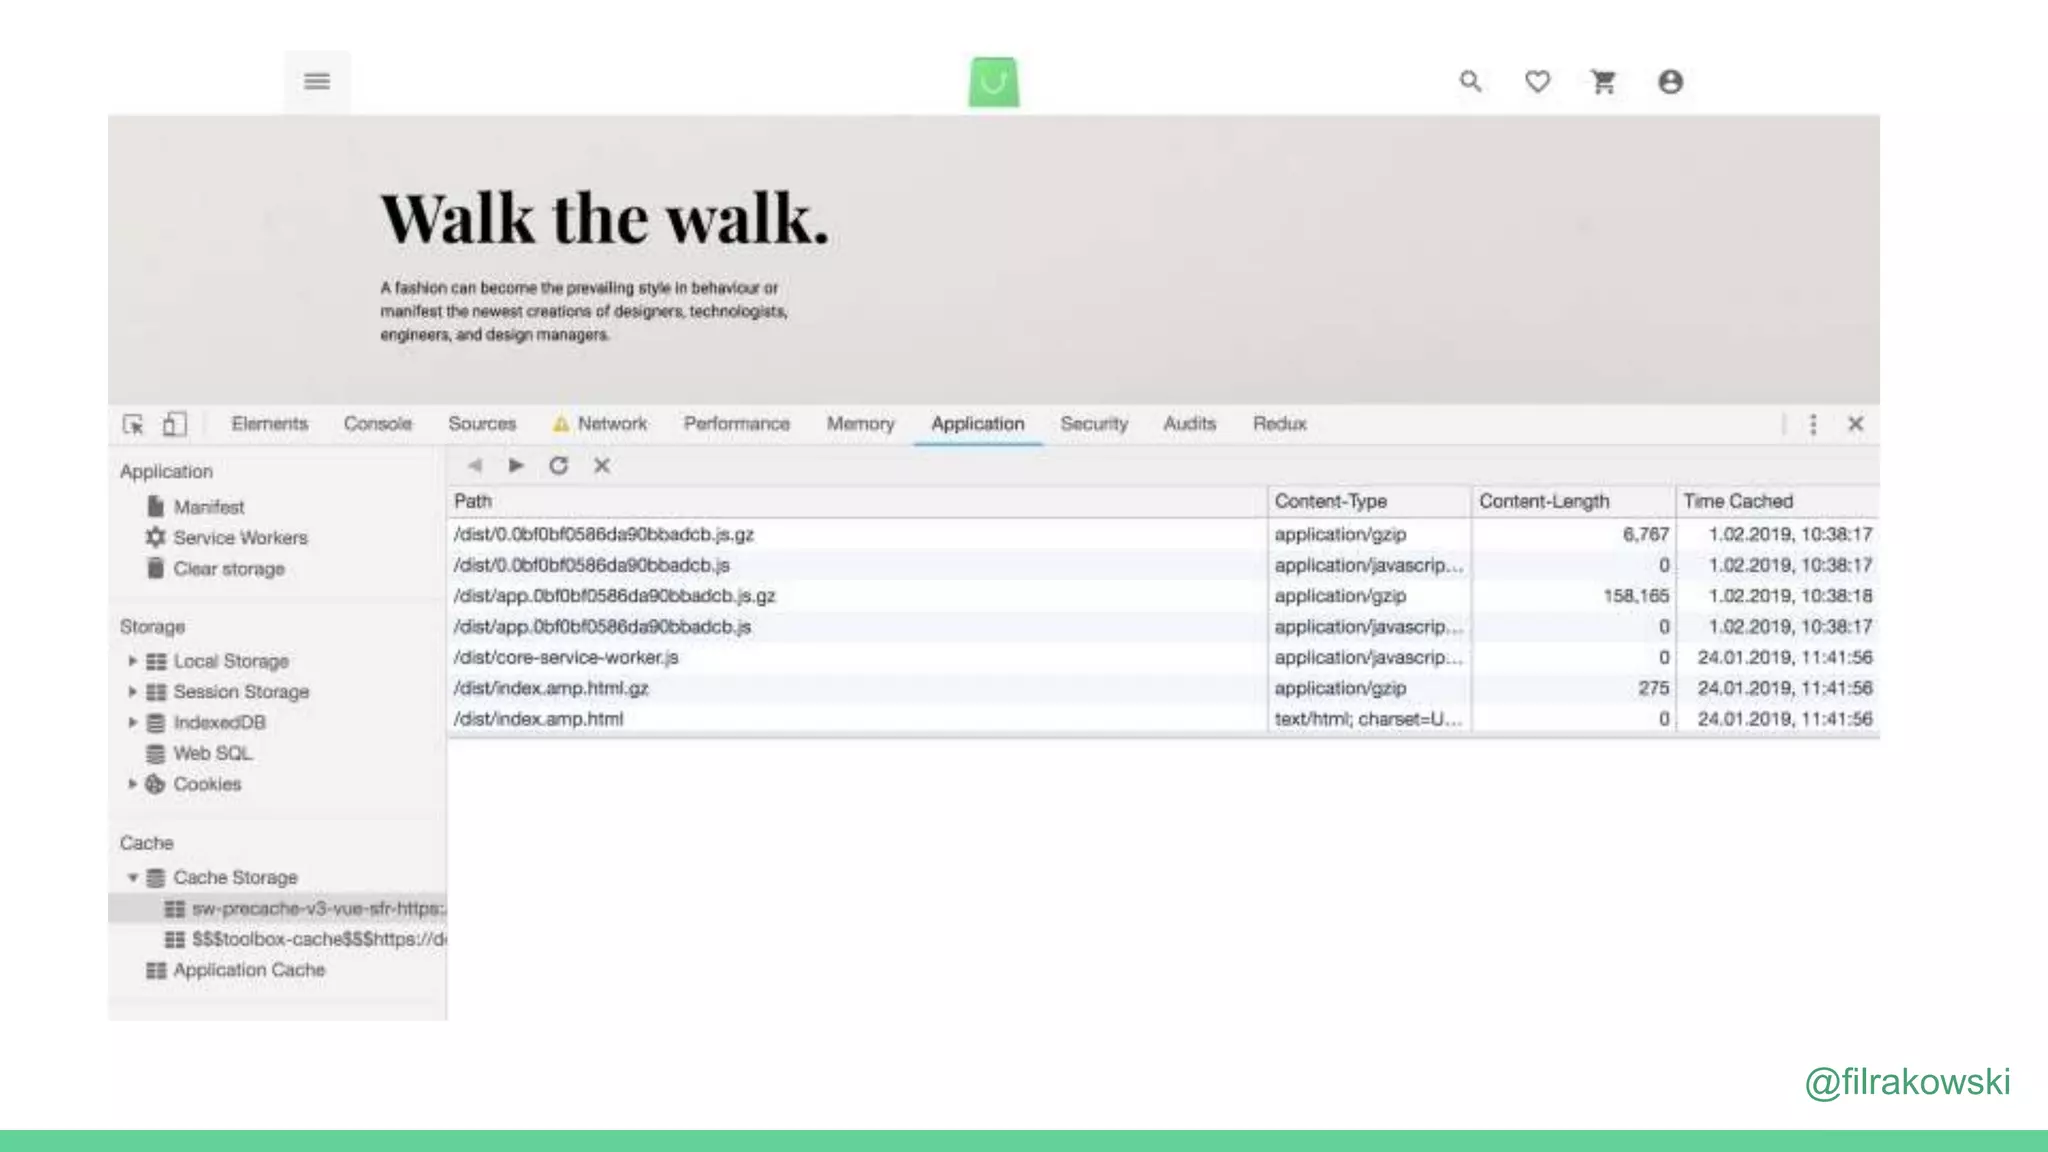
Task: Switch to the Network tab
Action: coord(611,424)
